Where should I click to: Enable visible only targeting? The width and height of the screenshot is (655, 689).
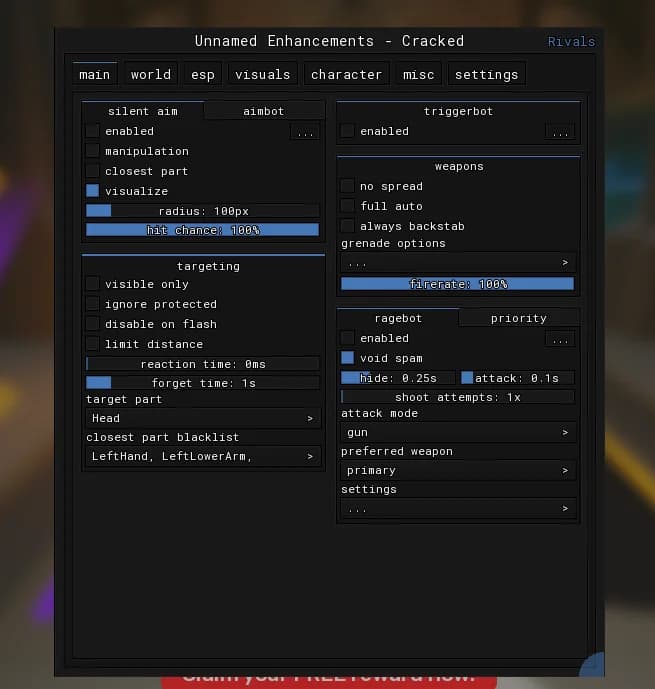pos(93,284)
